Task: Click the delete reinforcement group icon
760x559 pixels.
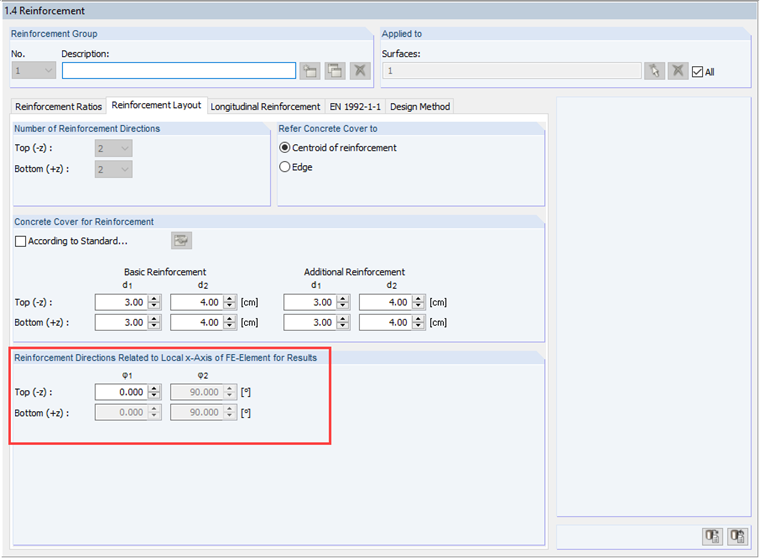Action: 360,71
